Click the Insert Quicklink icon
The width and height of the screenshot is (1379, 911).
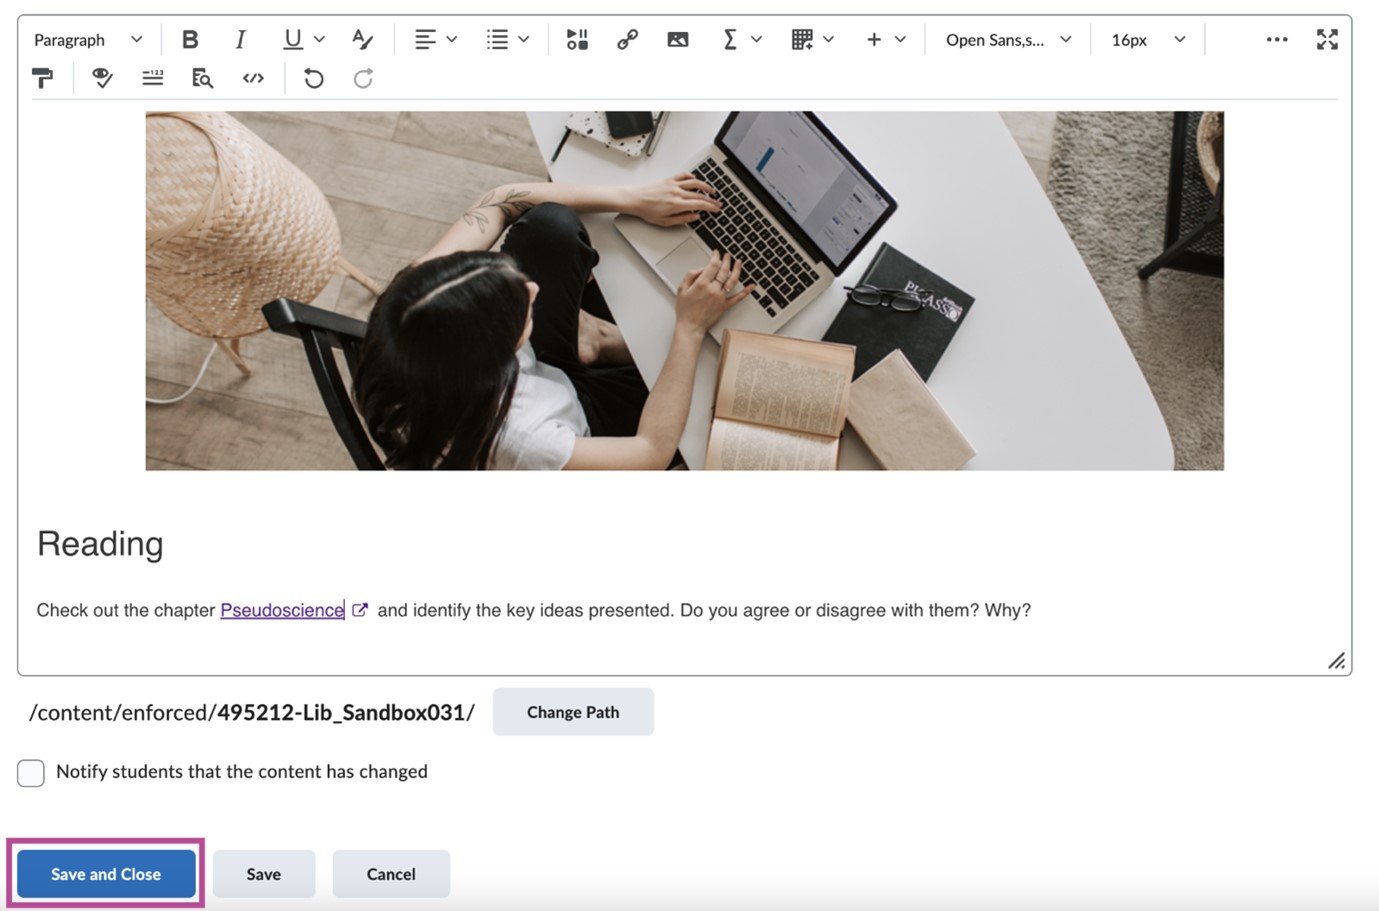point(627,40)
